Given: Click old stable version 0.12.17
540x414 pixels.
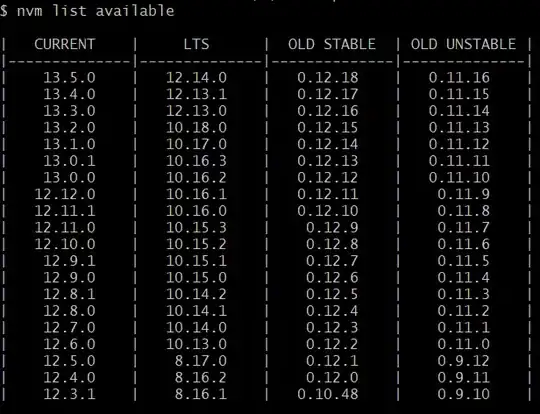Looking at the screenshot, I should [x=328, y=94].
